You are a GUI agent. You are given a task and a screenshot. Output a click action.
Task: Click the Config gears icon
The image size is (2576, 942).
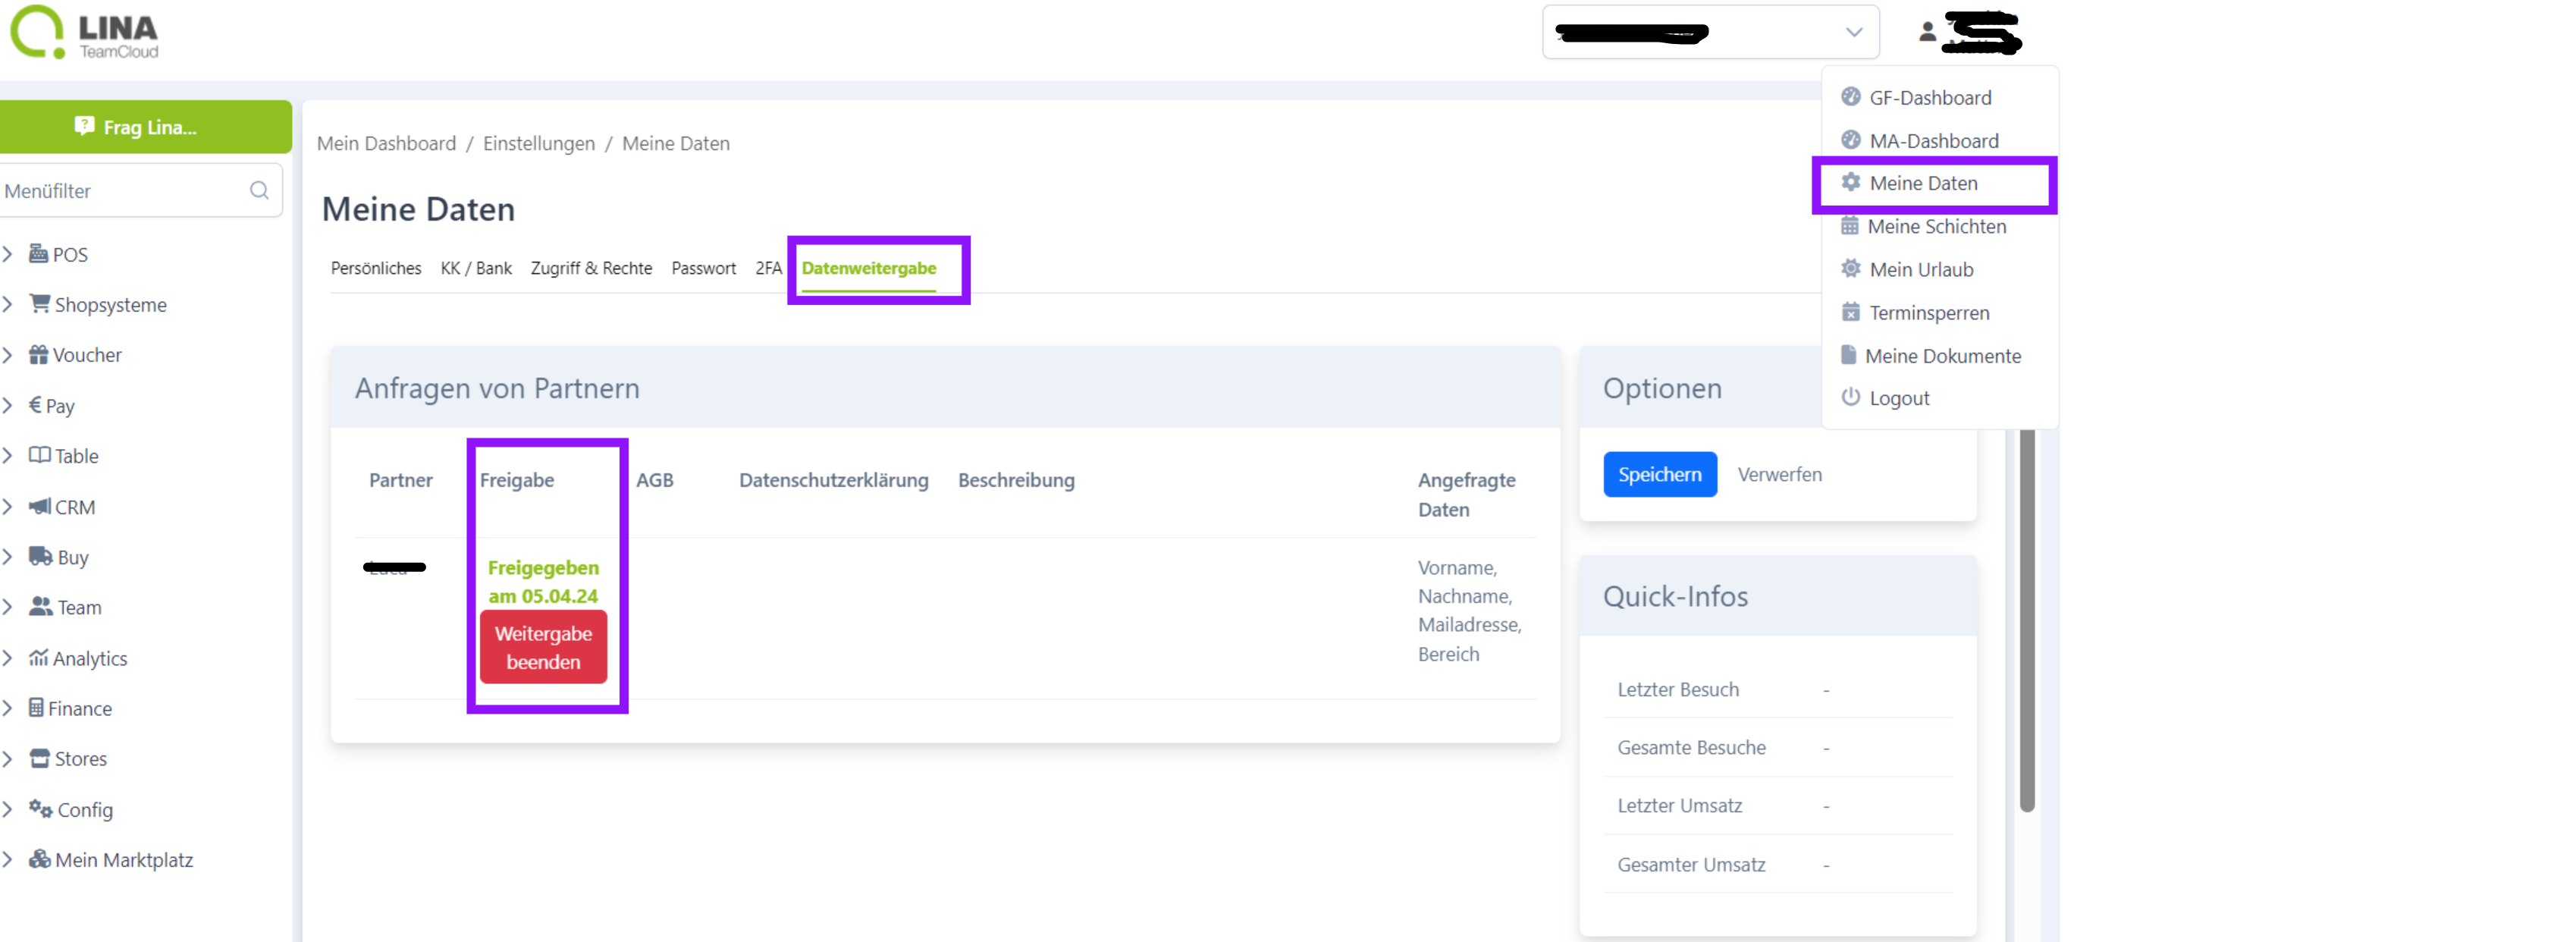(40, 809)
